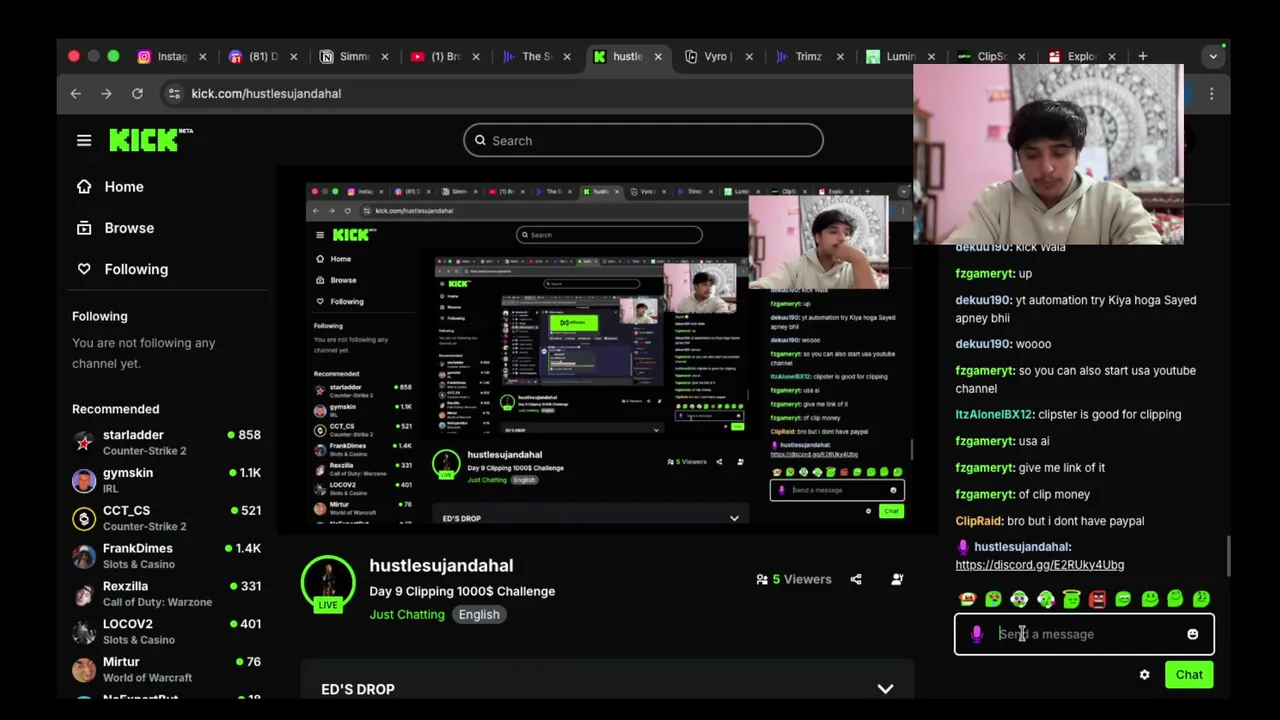Click the address bar URL kick.com/hustlesujandahal

266,94
